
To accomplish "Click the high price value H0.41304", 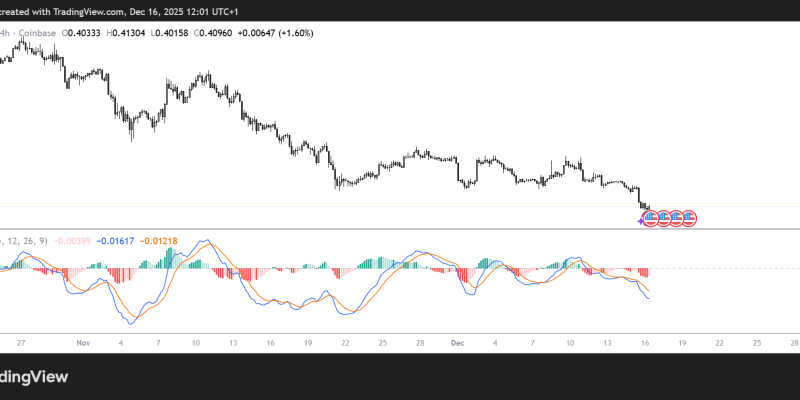I will (x=132, y=32).
